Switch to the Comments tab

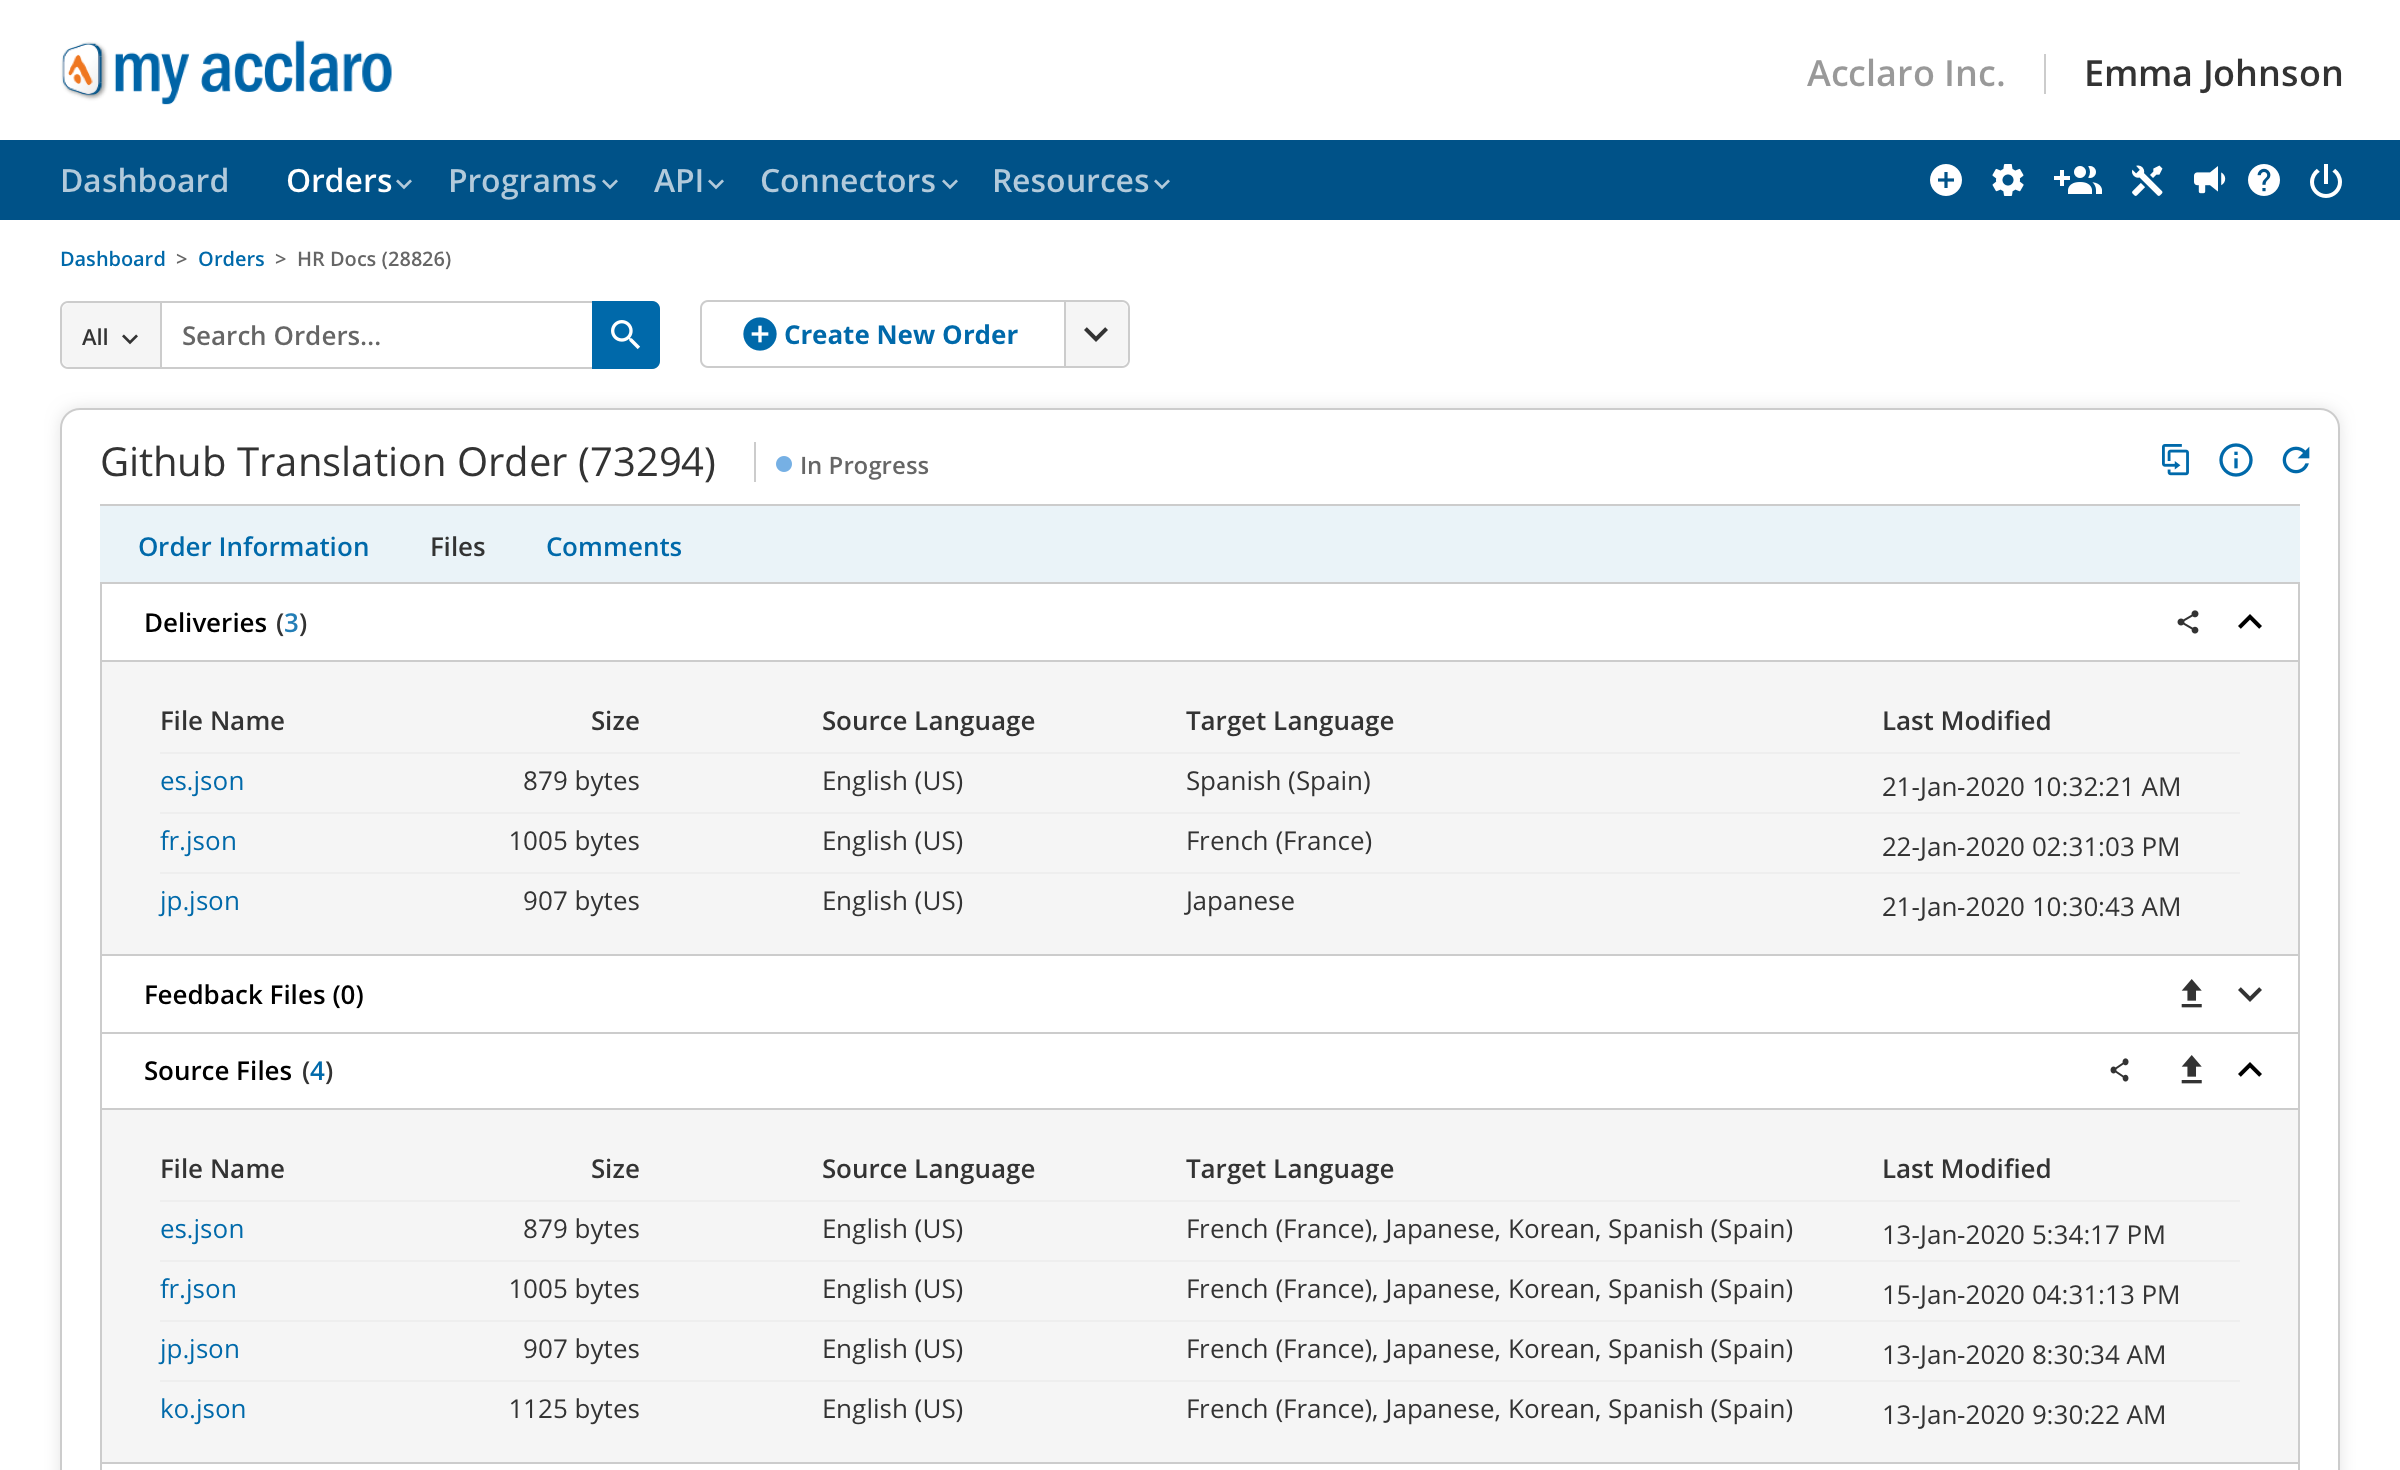coord(613,547)
